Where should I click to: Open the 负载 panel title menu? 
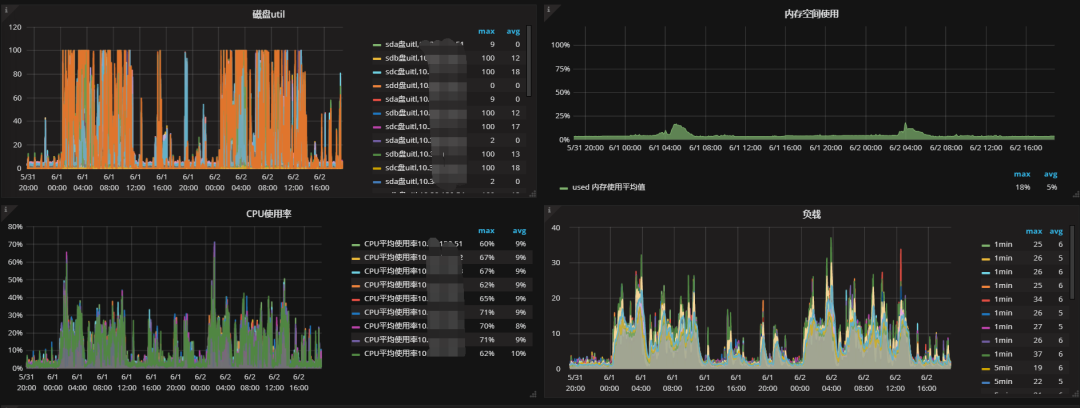pos(811,214)
